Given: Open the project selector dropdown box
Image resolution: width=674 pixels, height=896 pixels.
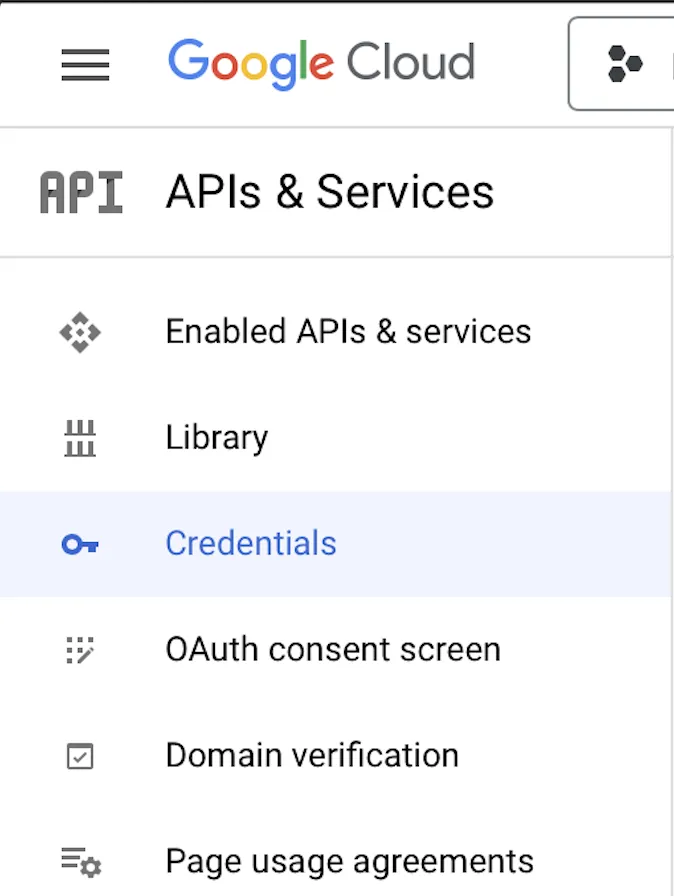Looking at the screenshot, I should click(622, 64).
